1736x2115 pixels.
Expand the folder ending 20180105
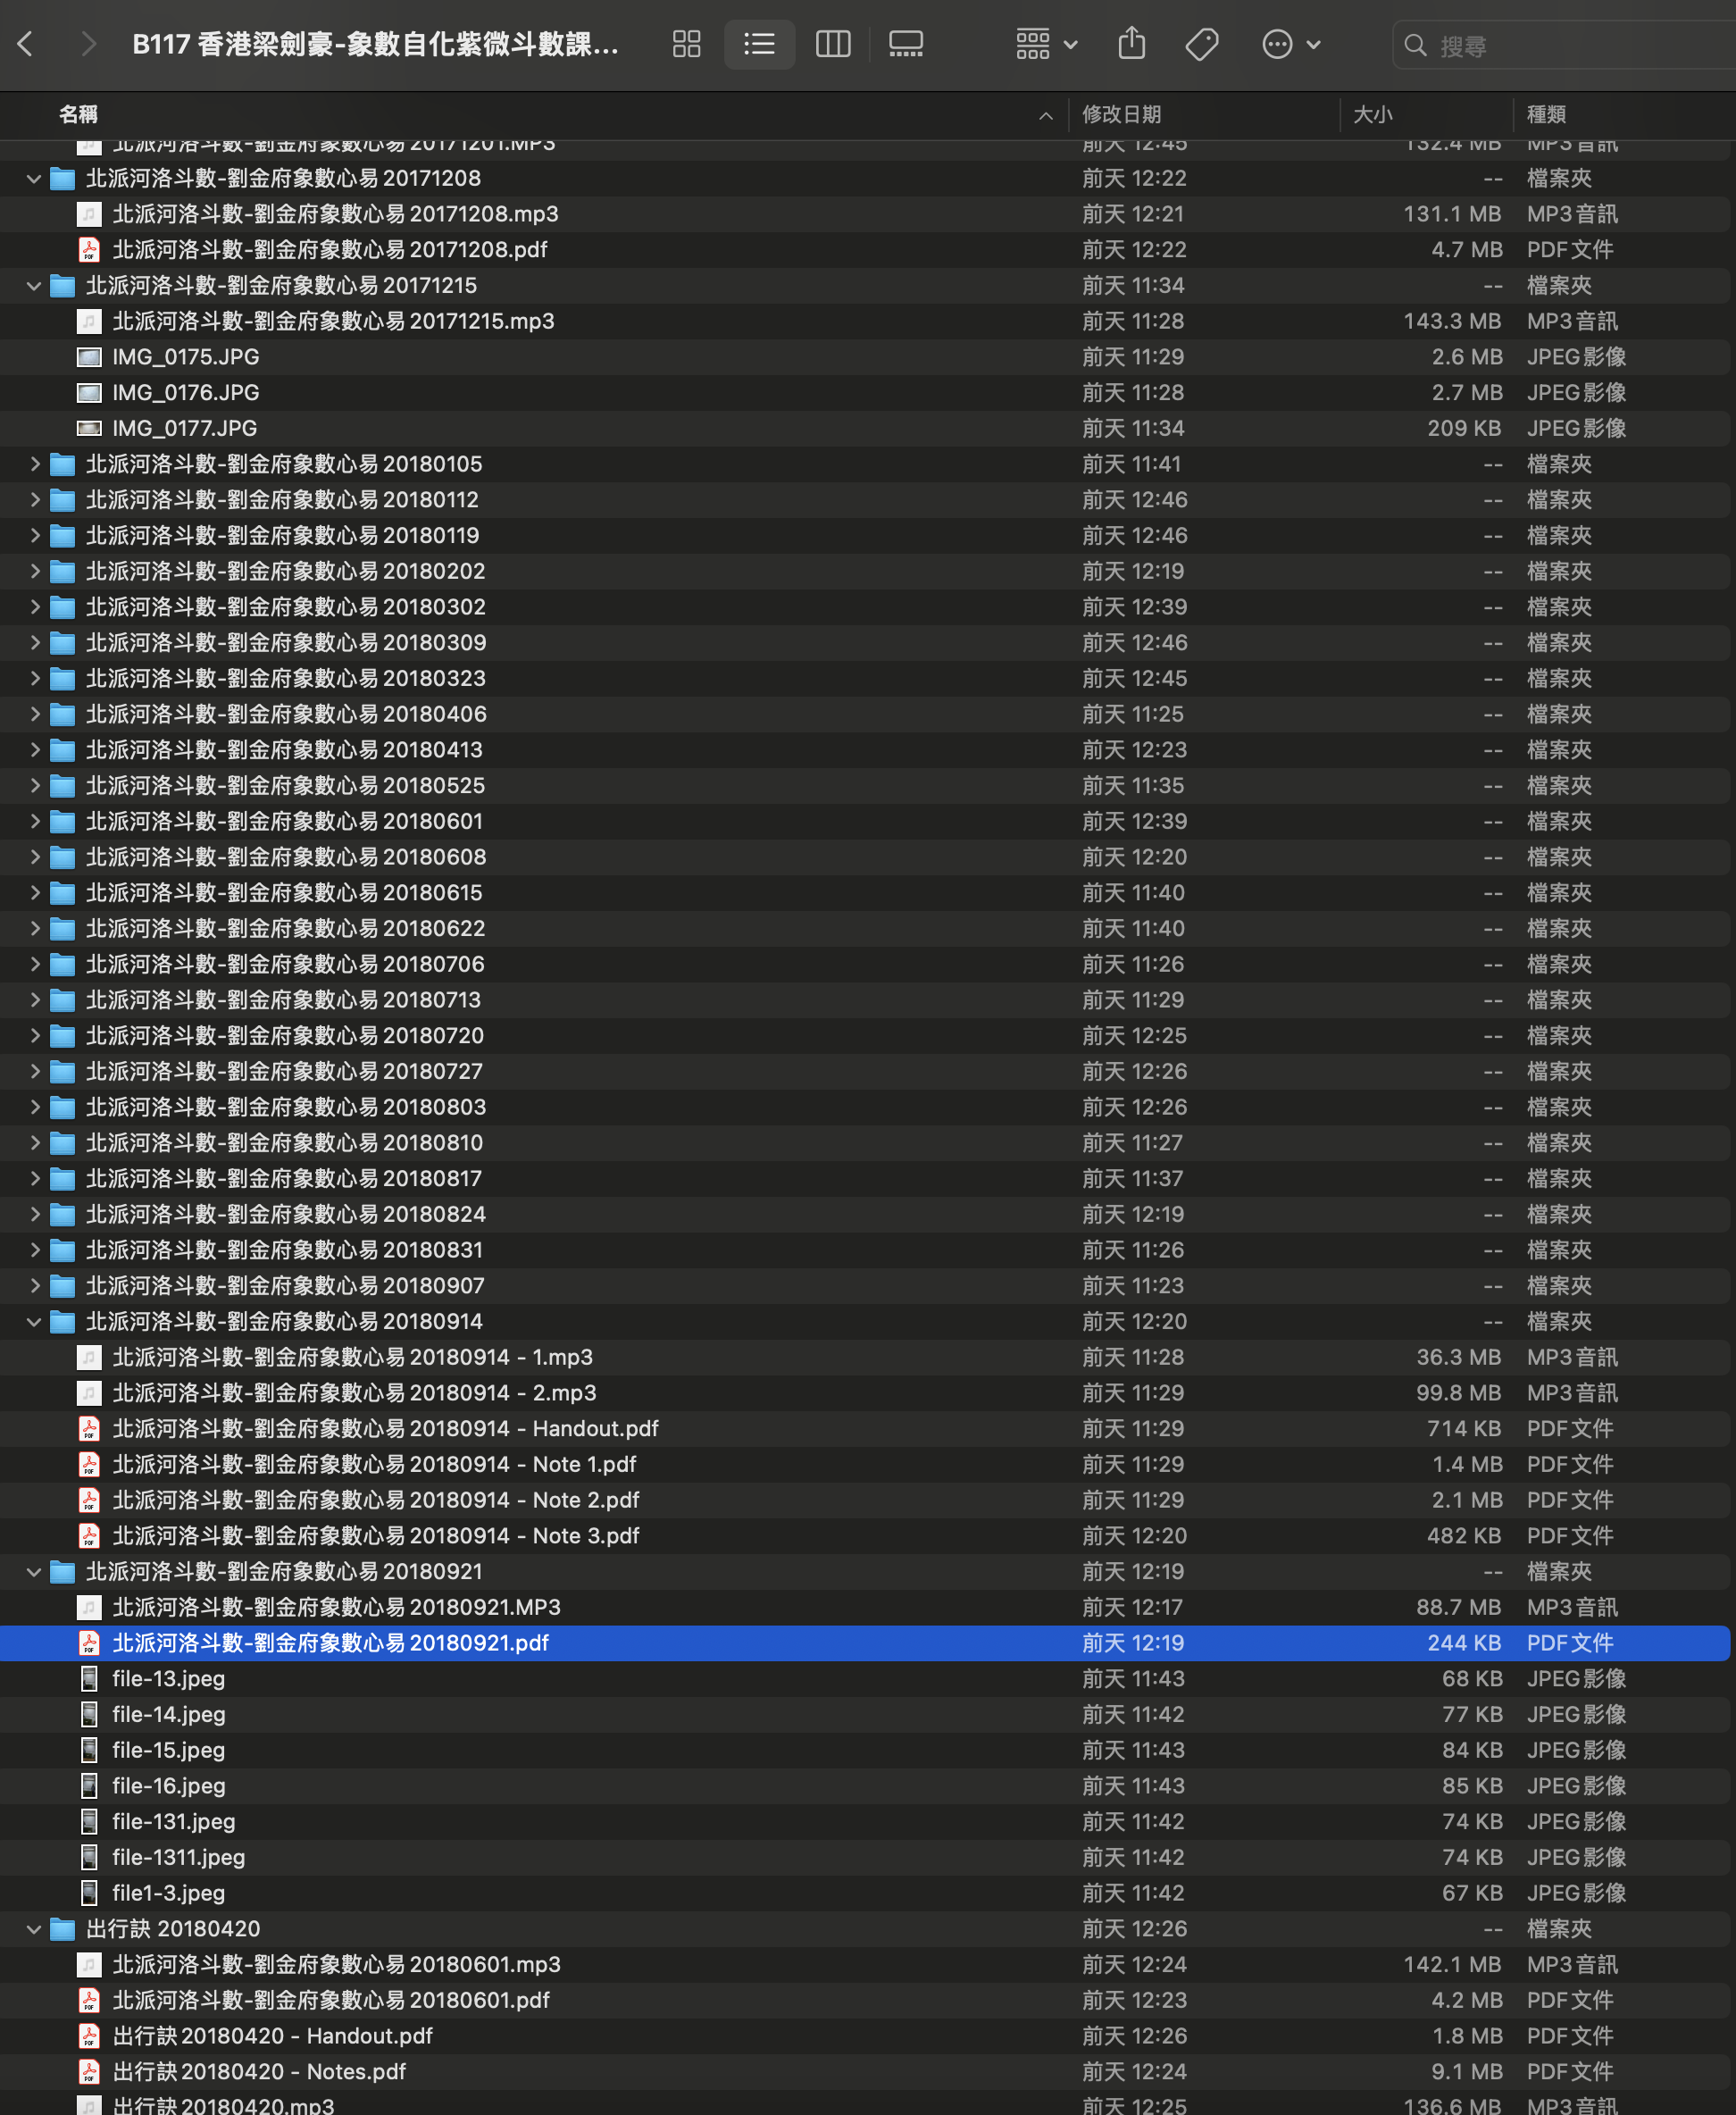click(34, 464)
